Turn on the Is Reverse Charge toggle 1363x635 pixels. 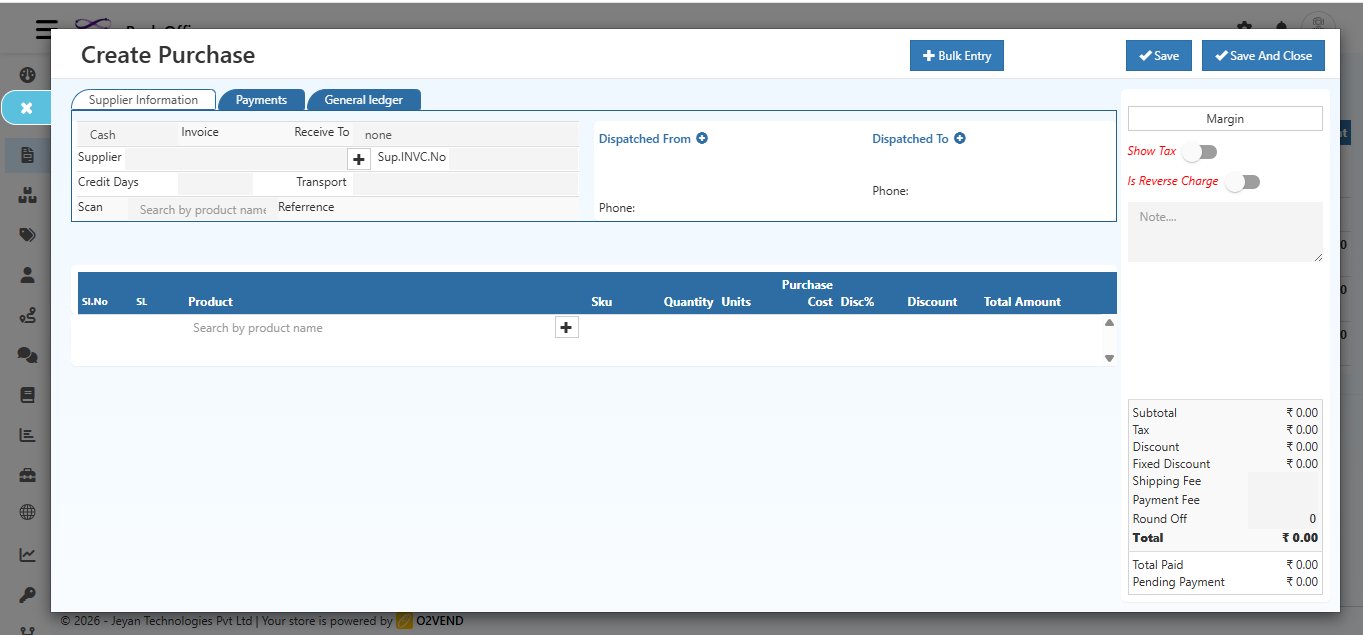point(1242,181)
